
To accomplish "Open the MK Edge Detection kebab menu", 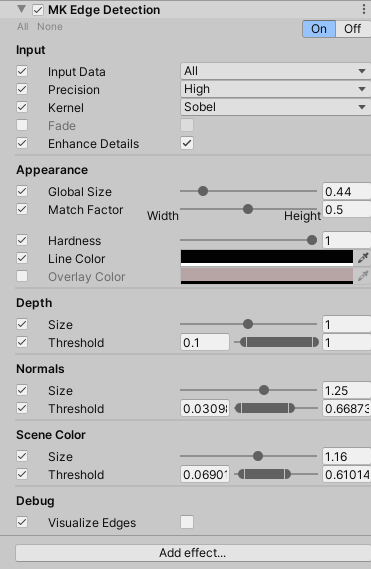I will (x=364, y=9).
